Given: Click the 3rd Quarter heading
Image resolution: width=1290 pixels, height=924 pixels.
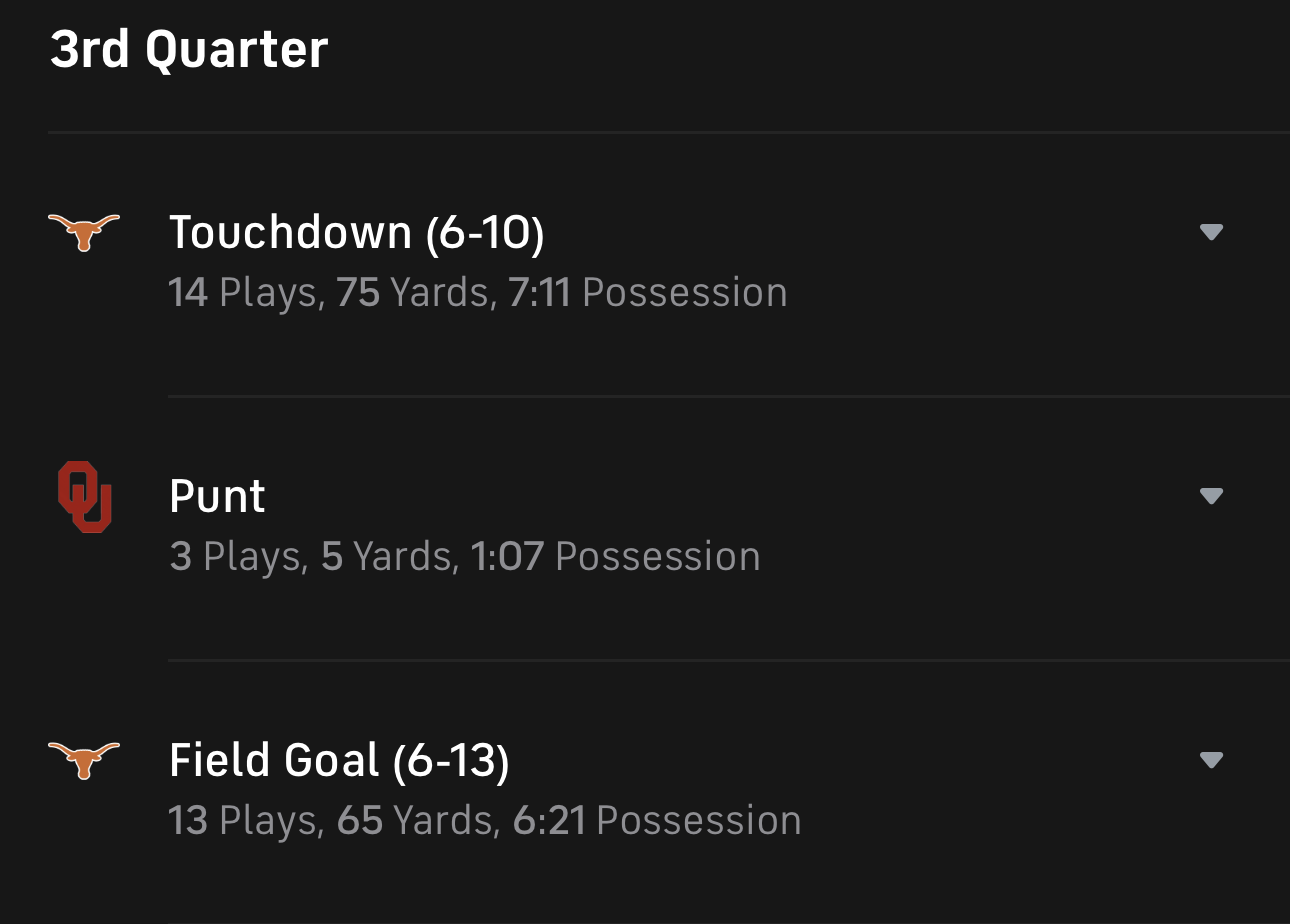Looking at the screenshot, I should tap(189, 49).
